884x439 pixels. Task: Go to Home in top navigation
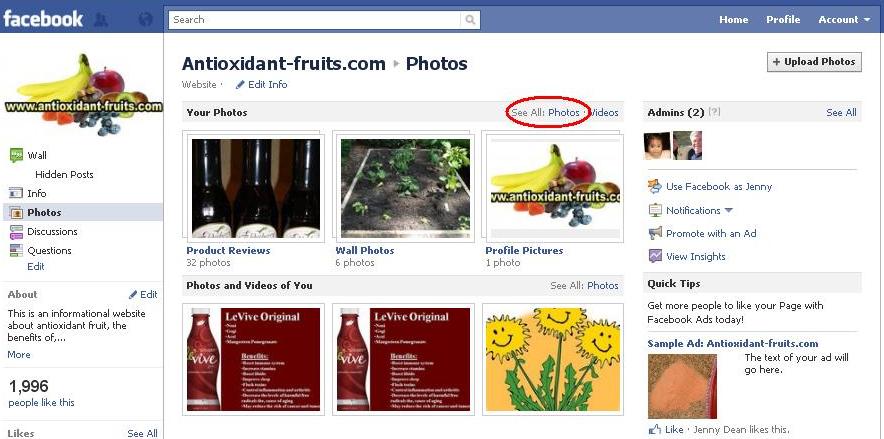[733, 20]
